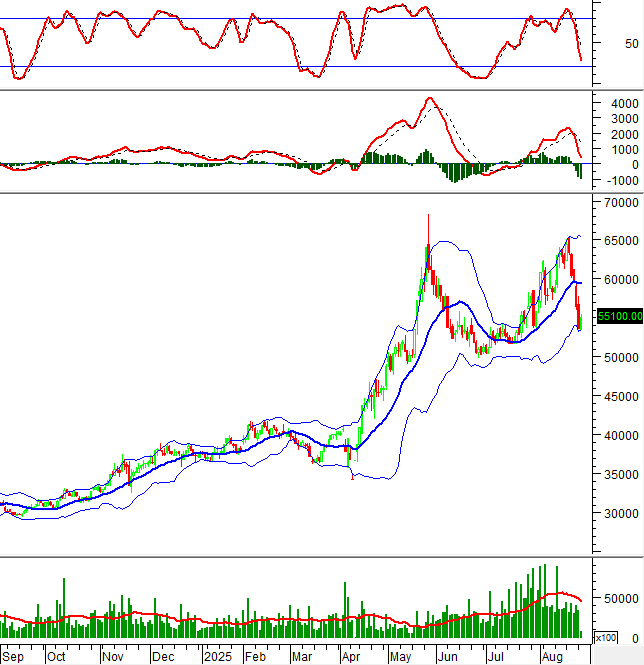The height and width of the screenshot is (665, 644).
Task: Select the Feb month label on time axis
Action: pos(255,657)
